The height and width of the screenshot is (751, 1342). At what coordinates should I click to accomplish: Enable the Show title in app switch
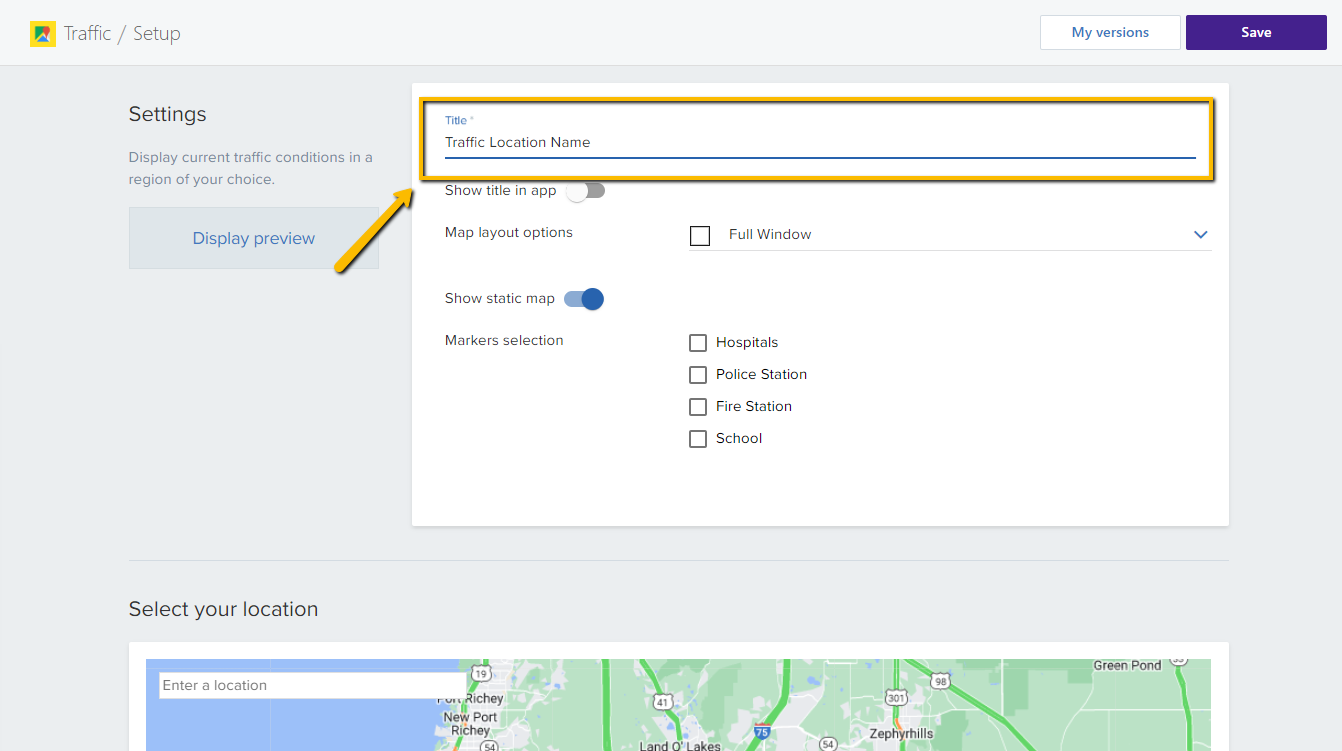(585, 191)
